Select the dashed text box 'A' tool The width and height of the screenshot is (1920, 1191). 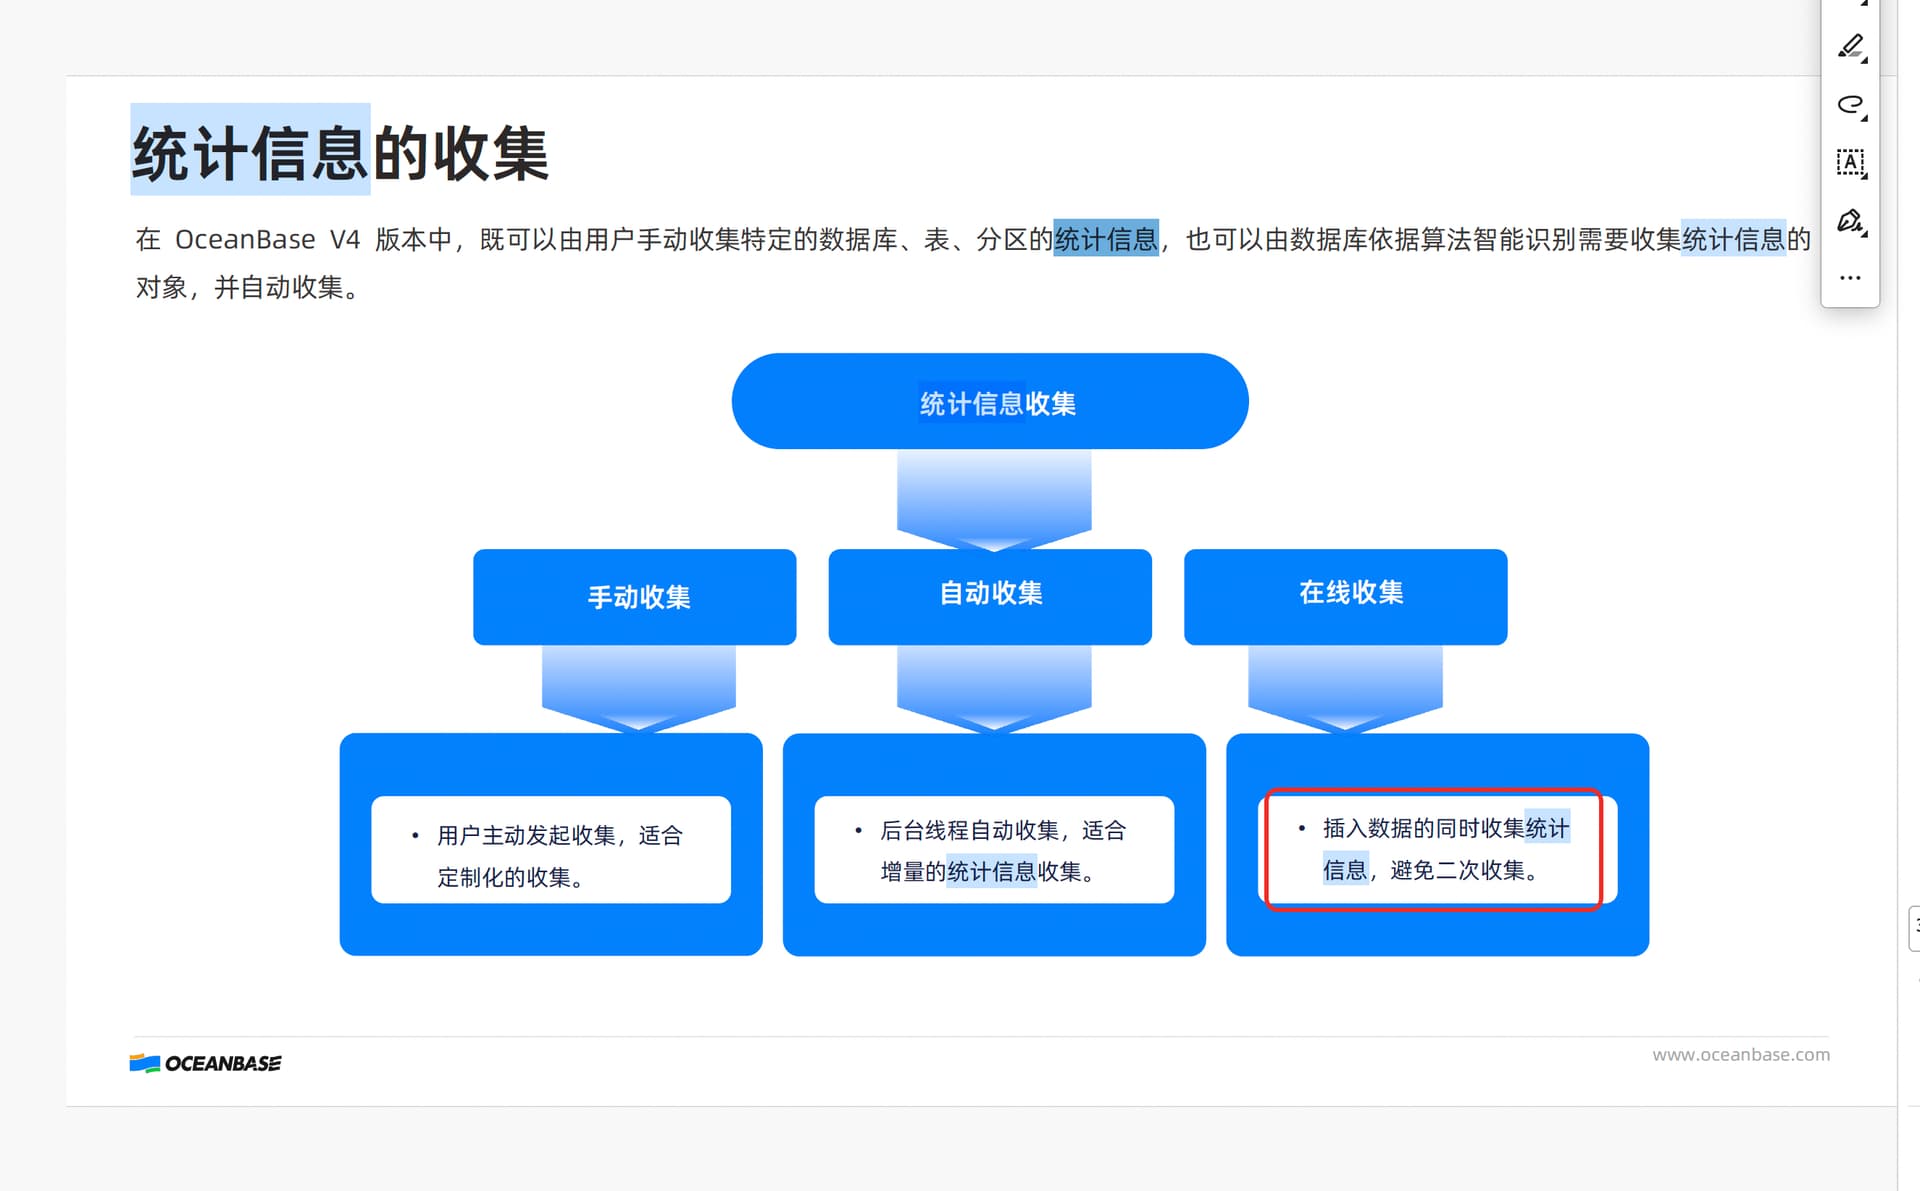coord(1849,162)
